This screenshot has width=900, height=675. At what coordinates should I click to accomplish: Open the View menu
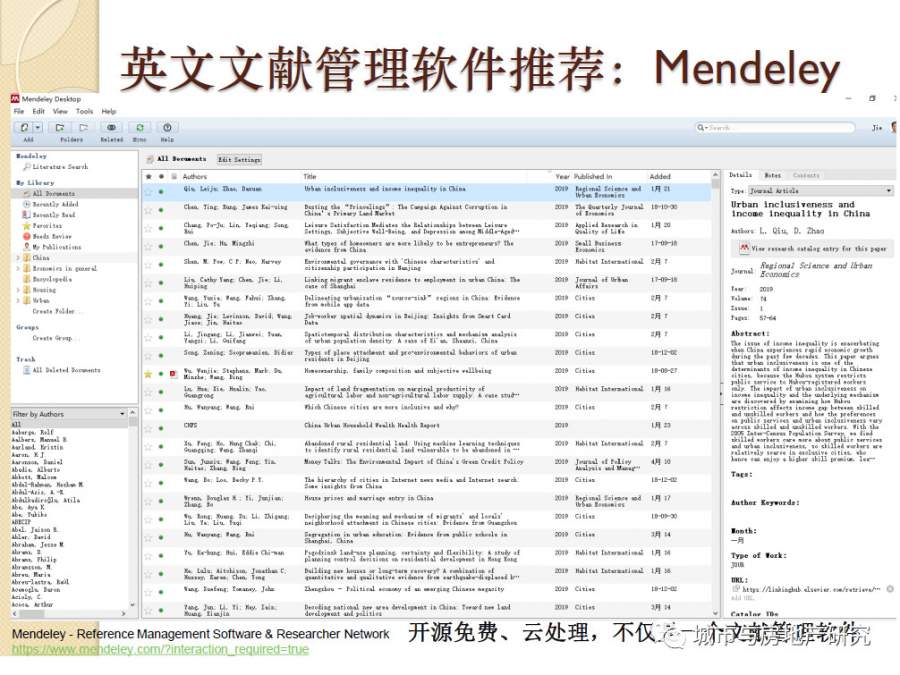click(x=60, y=111)
